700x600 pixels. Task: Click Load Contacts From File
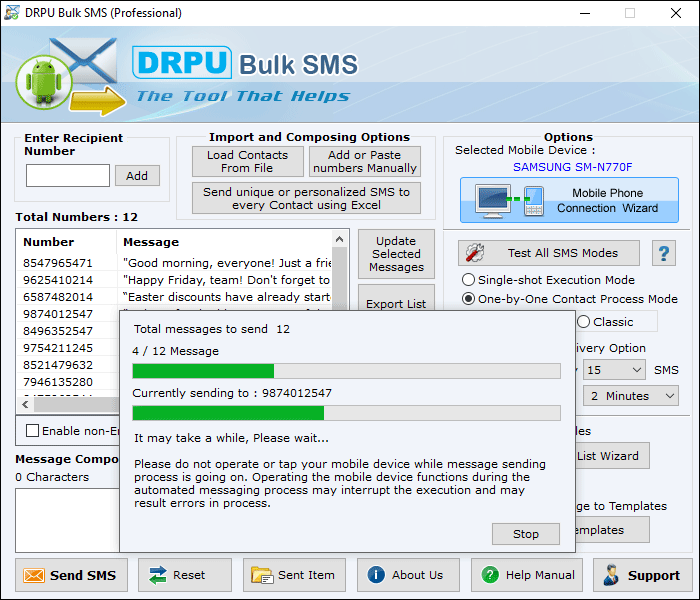click(x=247, y=161)
